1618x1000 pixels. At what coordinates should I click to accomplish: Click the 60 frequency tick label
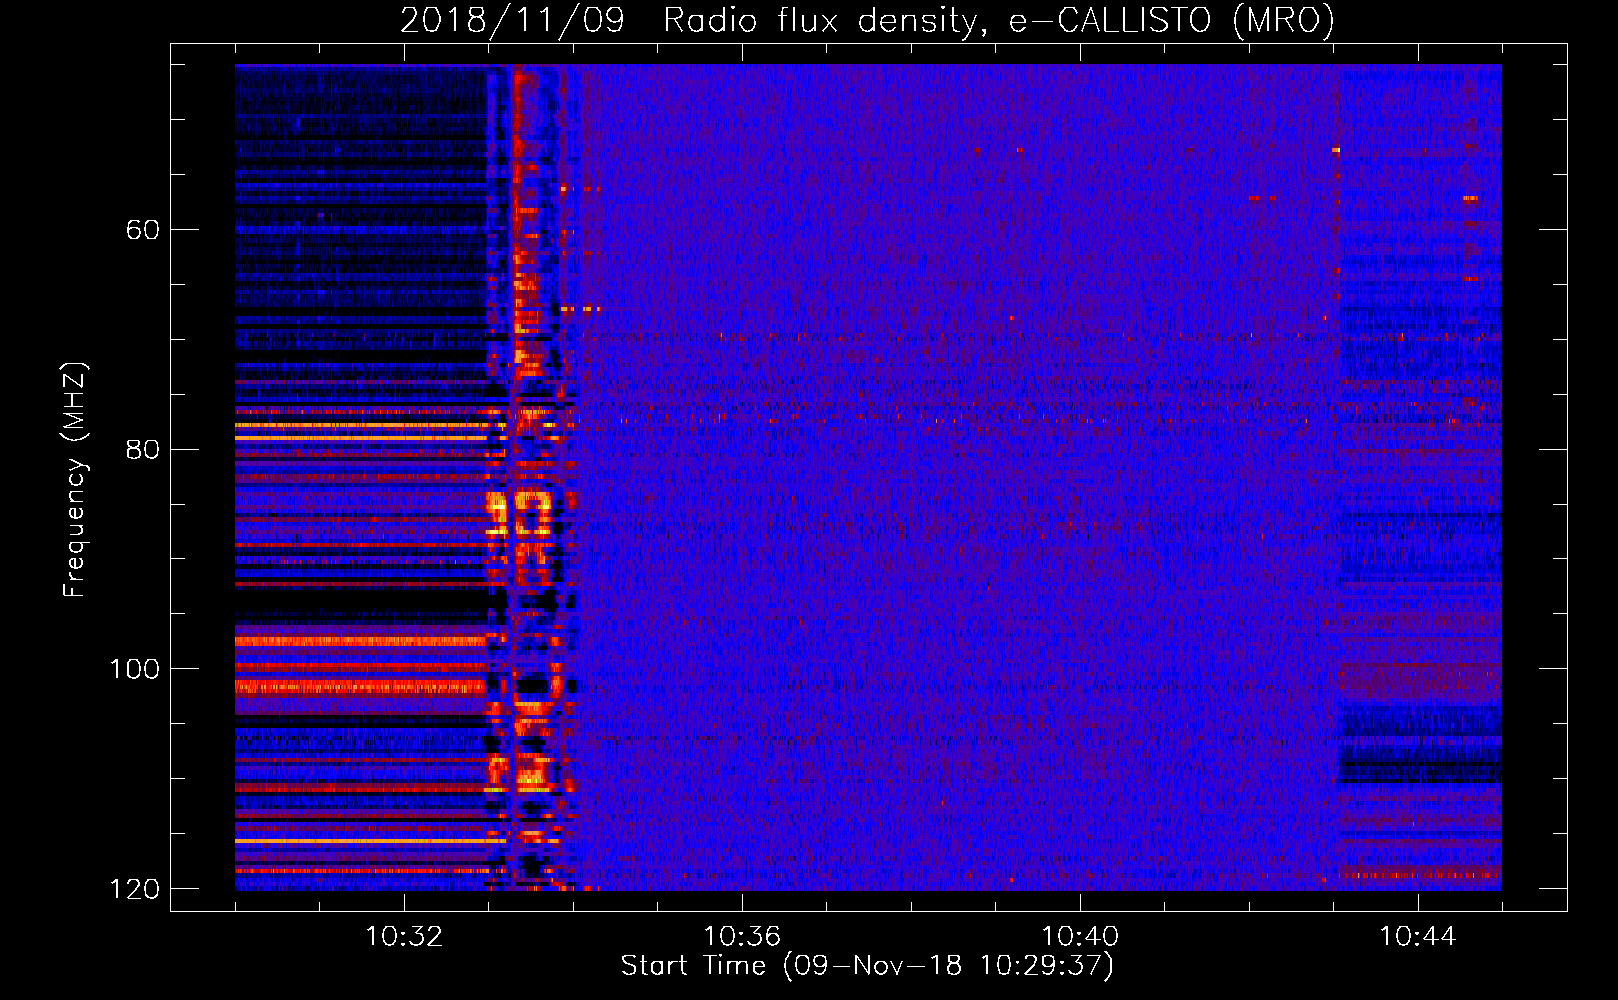point(142,230)
